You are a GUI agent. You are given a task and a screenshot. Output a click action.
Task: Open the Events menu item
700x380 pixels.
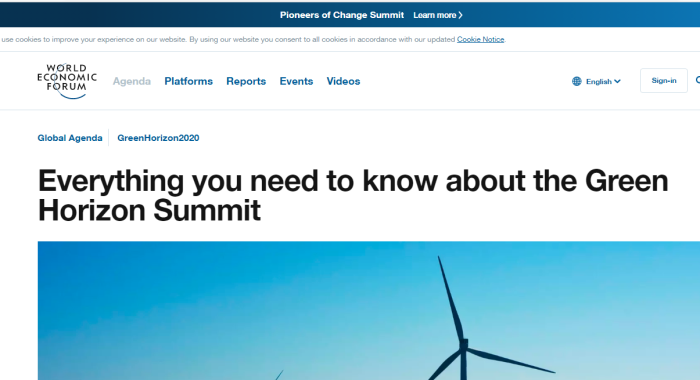(x=296, y=81)
